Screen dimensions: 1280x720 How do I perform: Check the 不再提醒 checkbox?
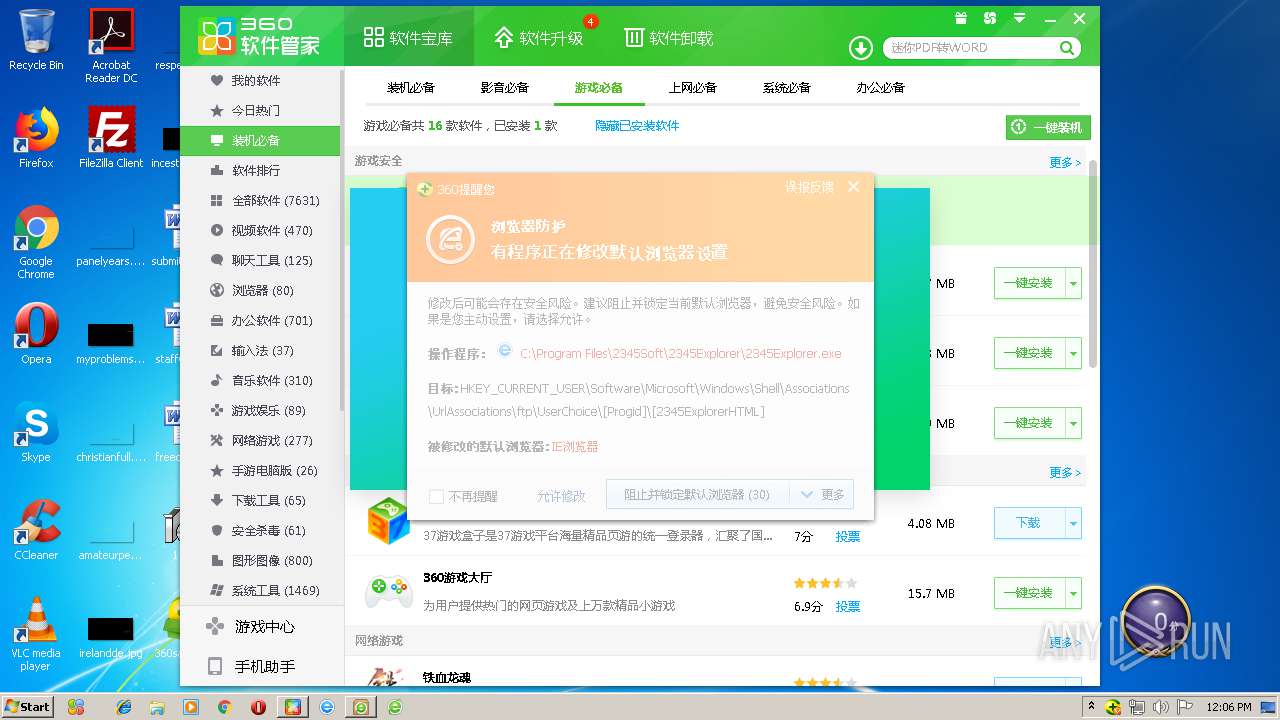click(436, 496)
